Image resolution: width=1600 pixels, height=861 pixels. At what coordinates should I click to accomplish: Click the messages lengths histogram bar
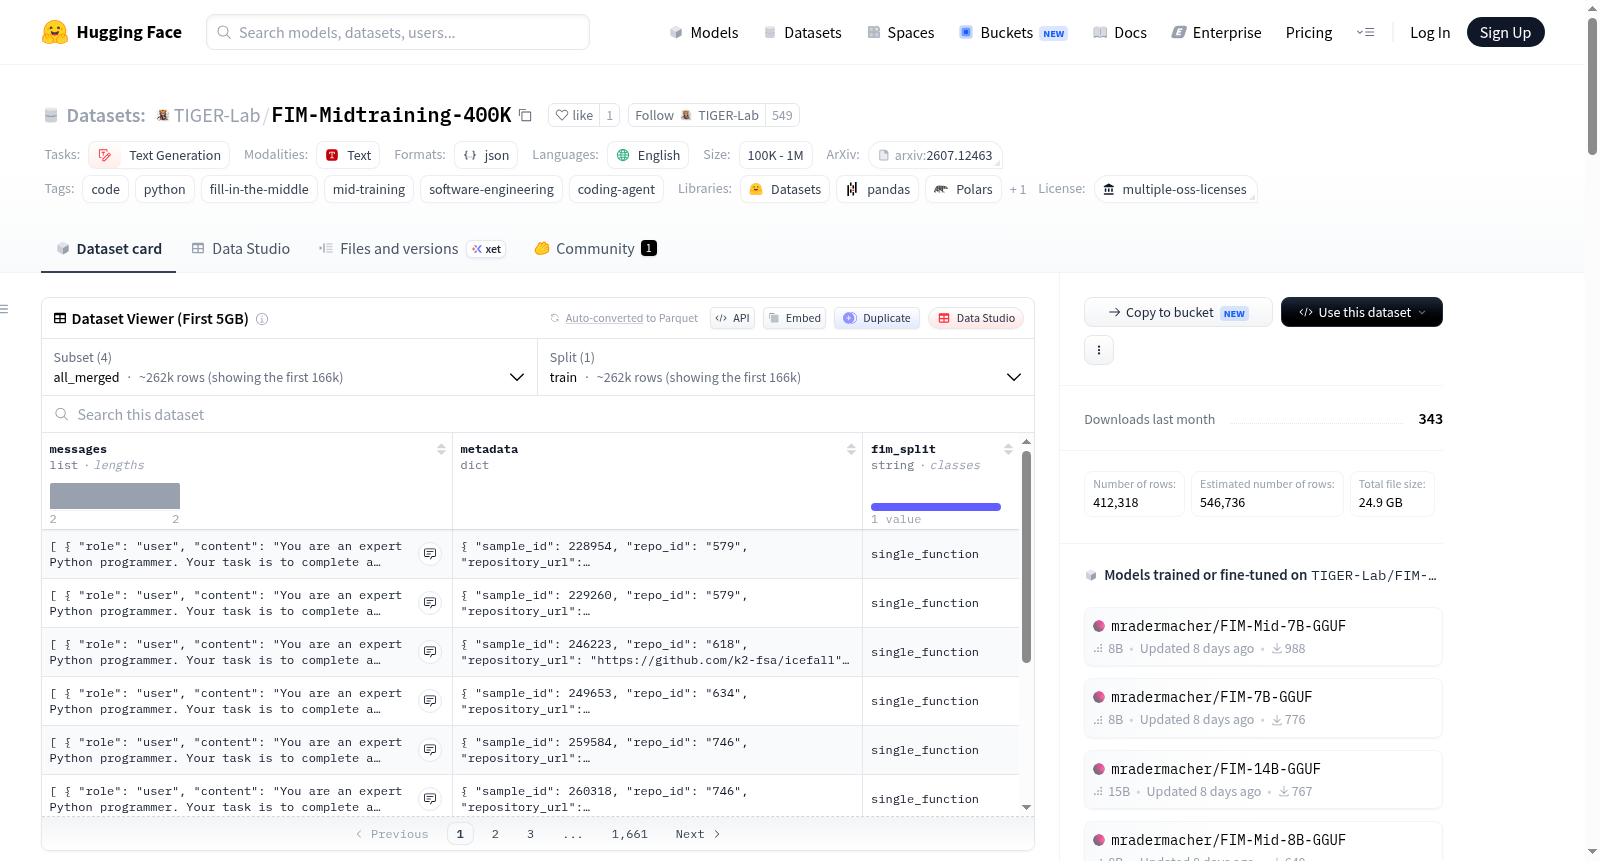115,496
